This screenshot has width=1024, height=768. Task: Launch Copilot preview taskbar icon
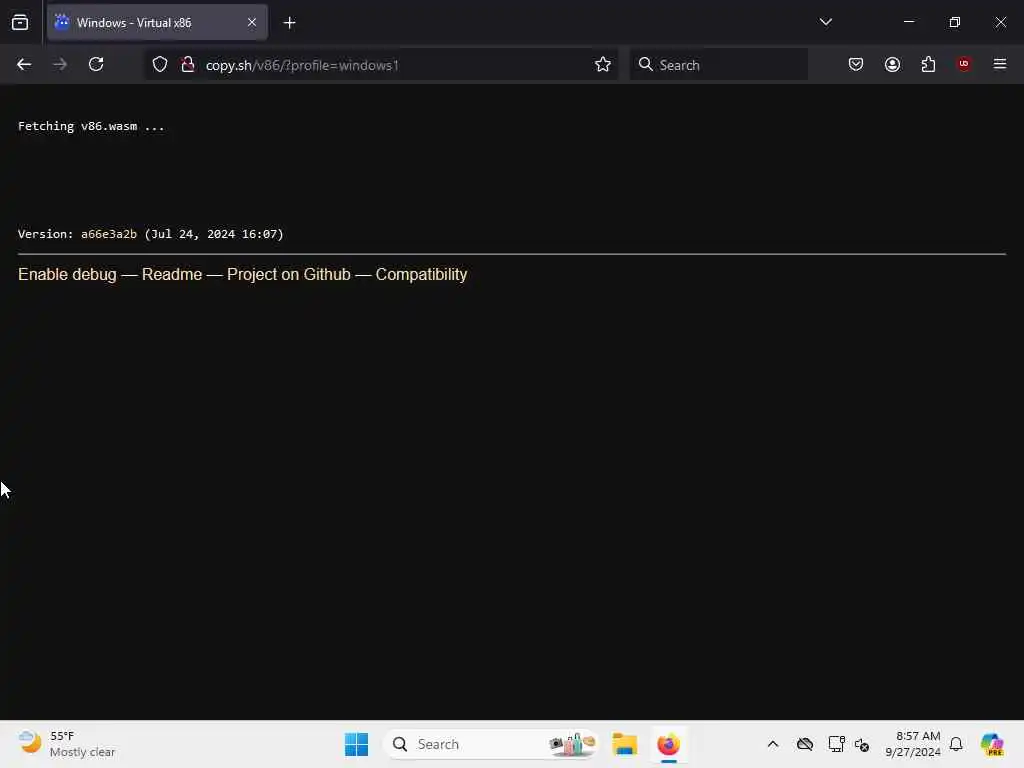[x=992, y=744]
